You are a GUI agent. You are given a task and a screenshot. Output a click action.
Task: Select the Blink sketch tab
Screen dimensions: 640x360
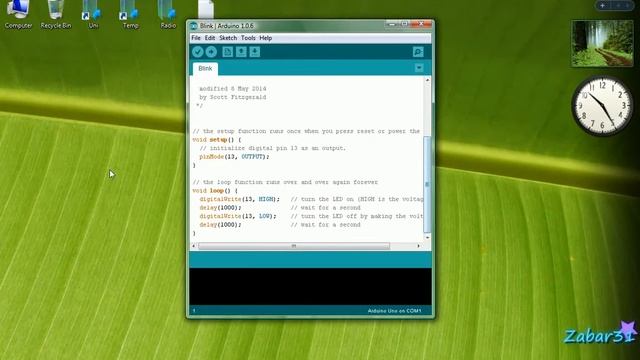click(x=205, y=69)
